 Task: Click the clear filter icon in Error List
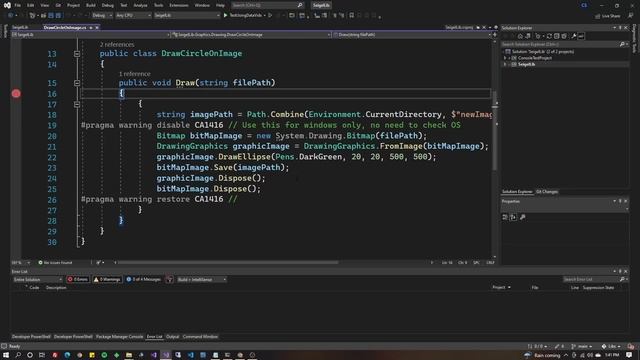click(169, 280)
